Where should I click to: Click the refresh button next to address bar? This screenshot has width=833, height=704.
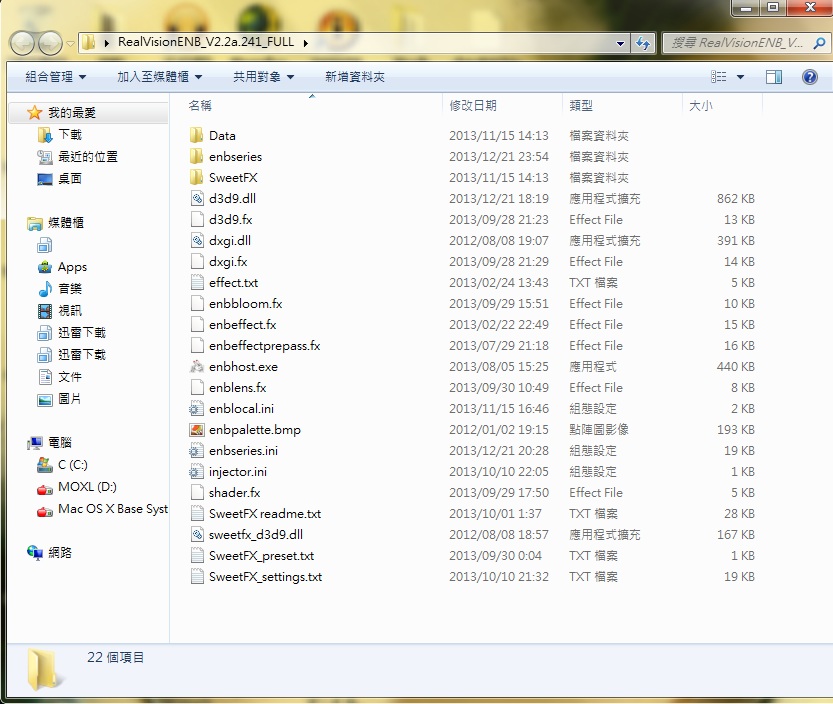pyautogui.click(x=643, y=43)
